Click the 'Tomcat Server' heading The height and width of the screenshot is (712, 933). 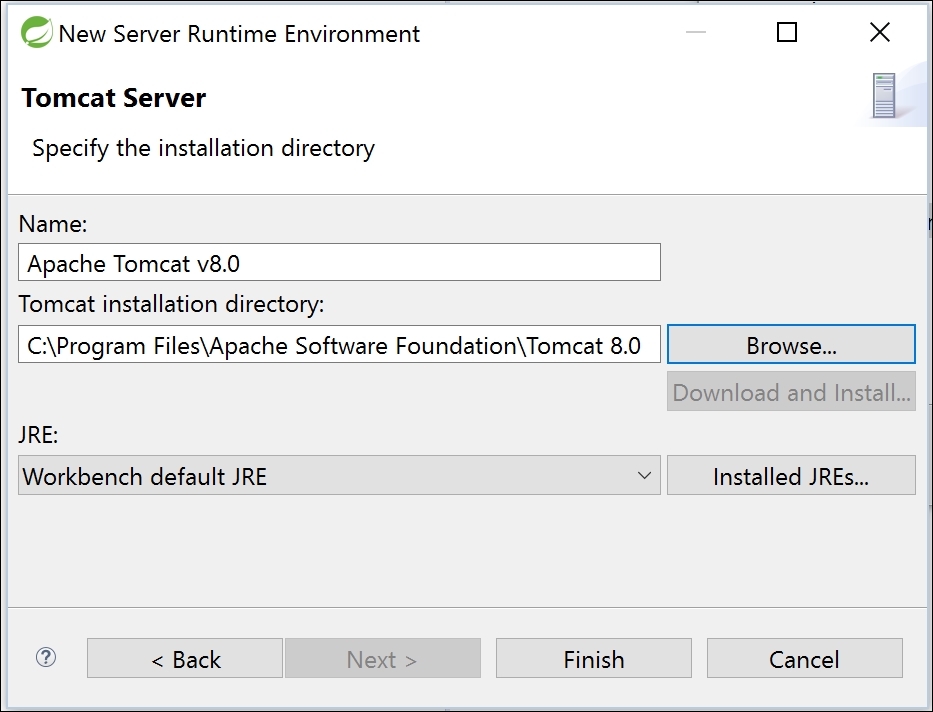[x=114, y=98]
